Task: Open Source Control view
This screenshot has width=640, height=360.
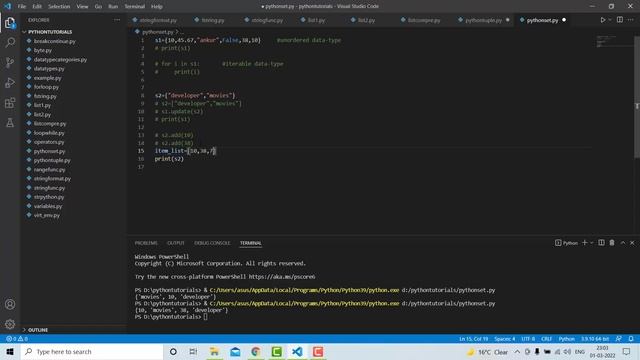Action: click(10, 62)
